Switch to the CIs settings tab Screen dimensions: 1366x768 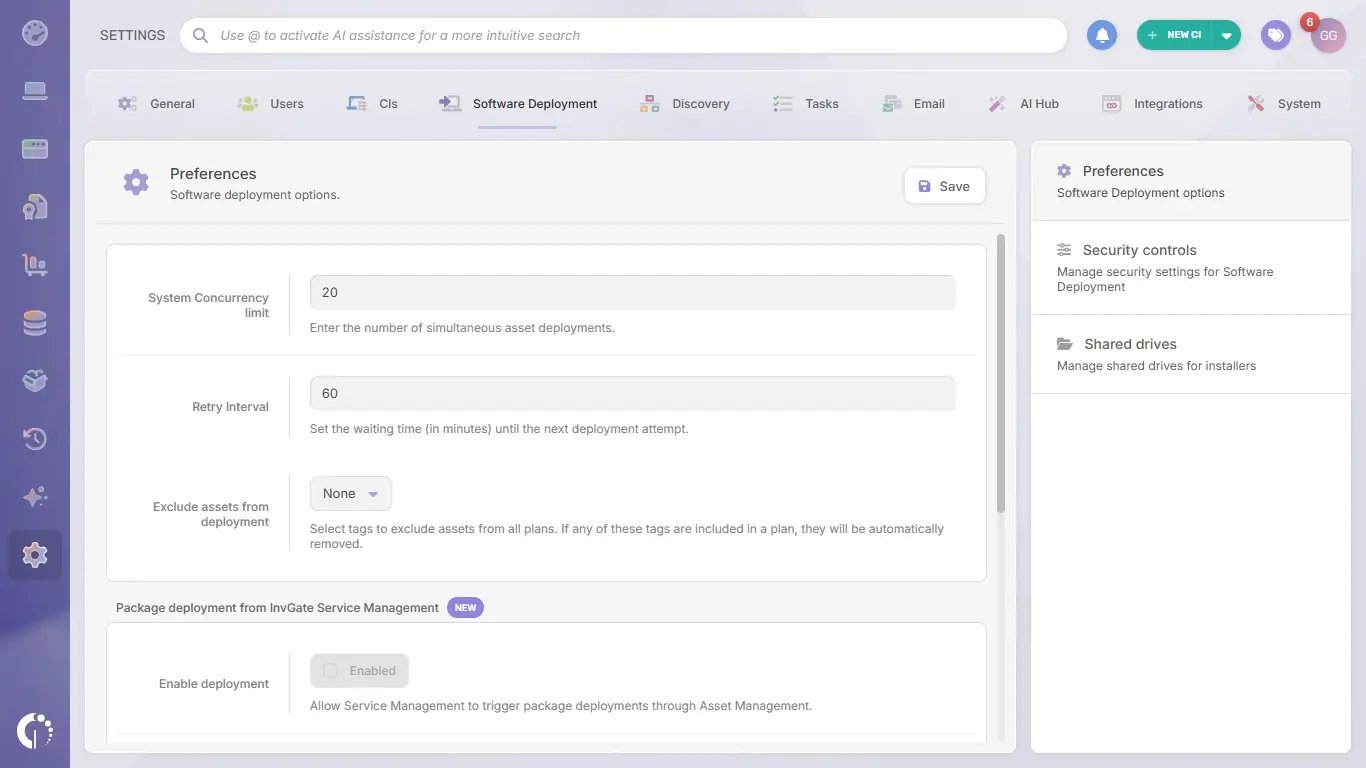point(372,104)
